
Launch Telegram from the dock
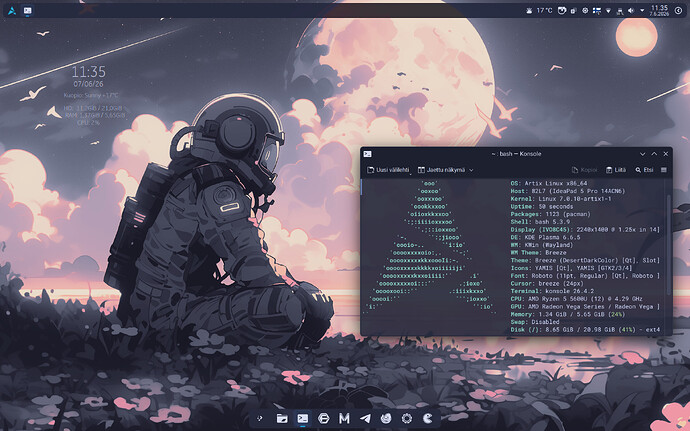(x=365, y=418)
